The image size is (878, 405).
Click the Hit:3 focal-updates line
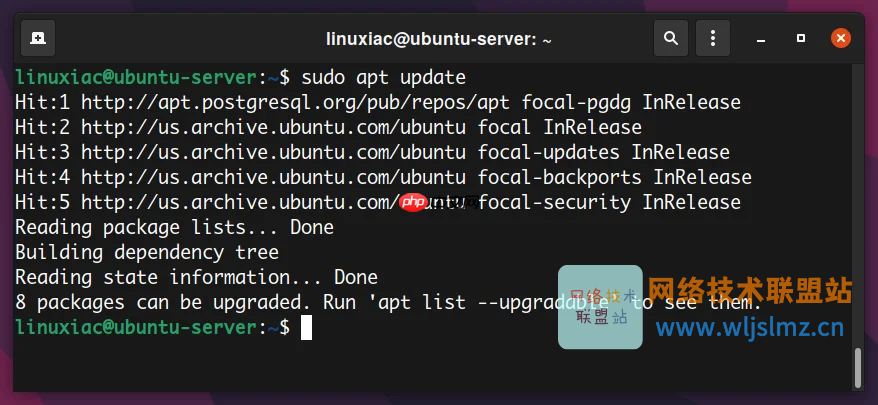[372, 152]
